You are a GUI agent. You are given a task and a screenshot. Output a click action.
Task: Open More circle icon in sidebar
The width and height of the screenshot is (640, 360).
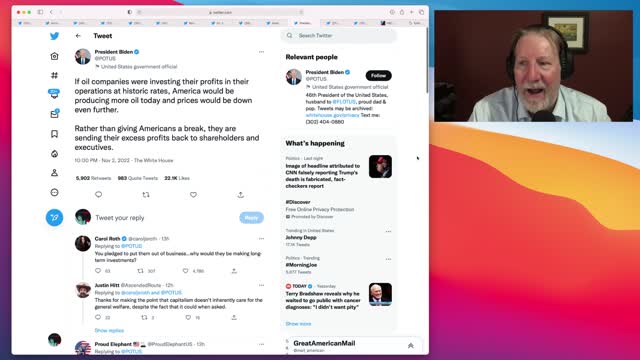click(x=54, y=192)
